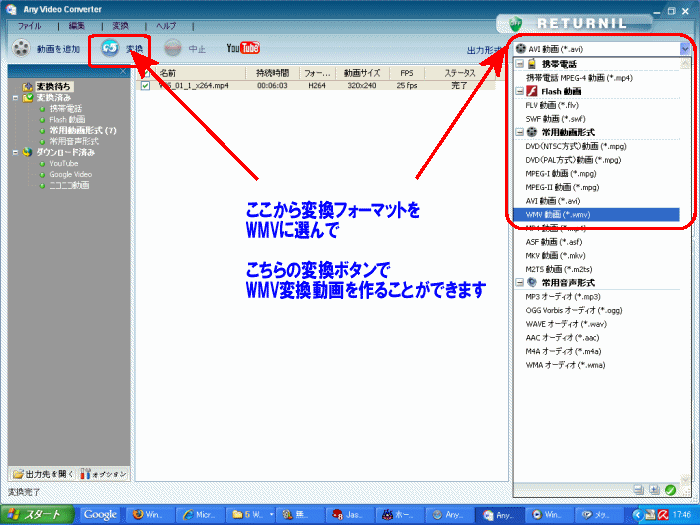The width and height of the screenshot is (700, 525).
Task: Sort by ステータス column header
Action: pos(460,73)
